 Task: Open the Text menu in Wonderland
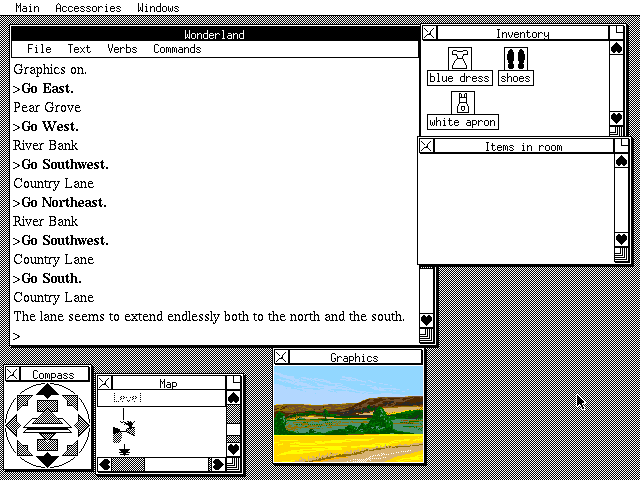coord(79,49)
